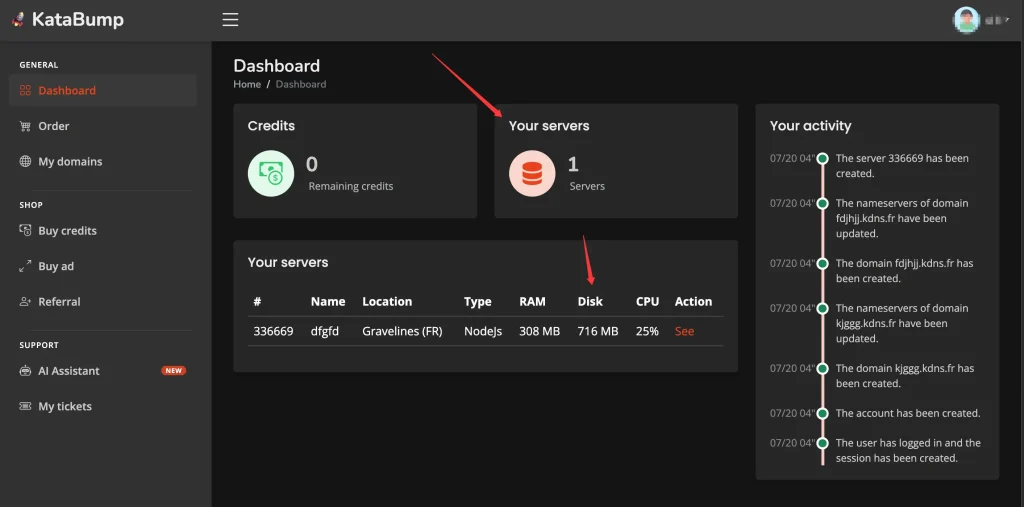Screen dimensions: 1024x507
Task: Click the Order shopping cart icon
Action: coord(25,126)
